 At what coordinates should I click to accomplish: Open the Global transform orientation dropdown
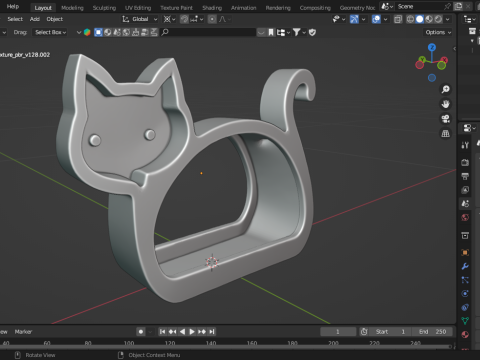[x=140, y=19]
